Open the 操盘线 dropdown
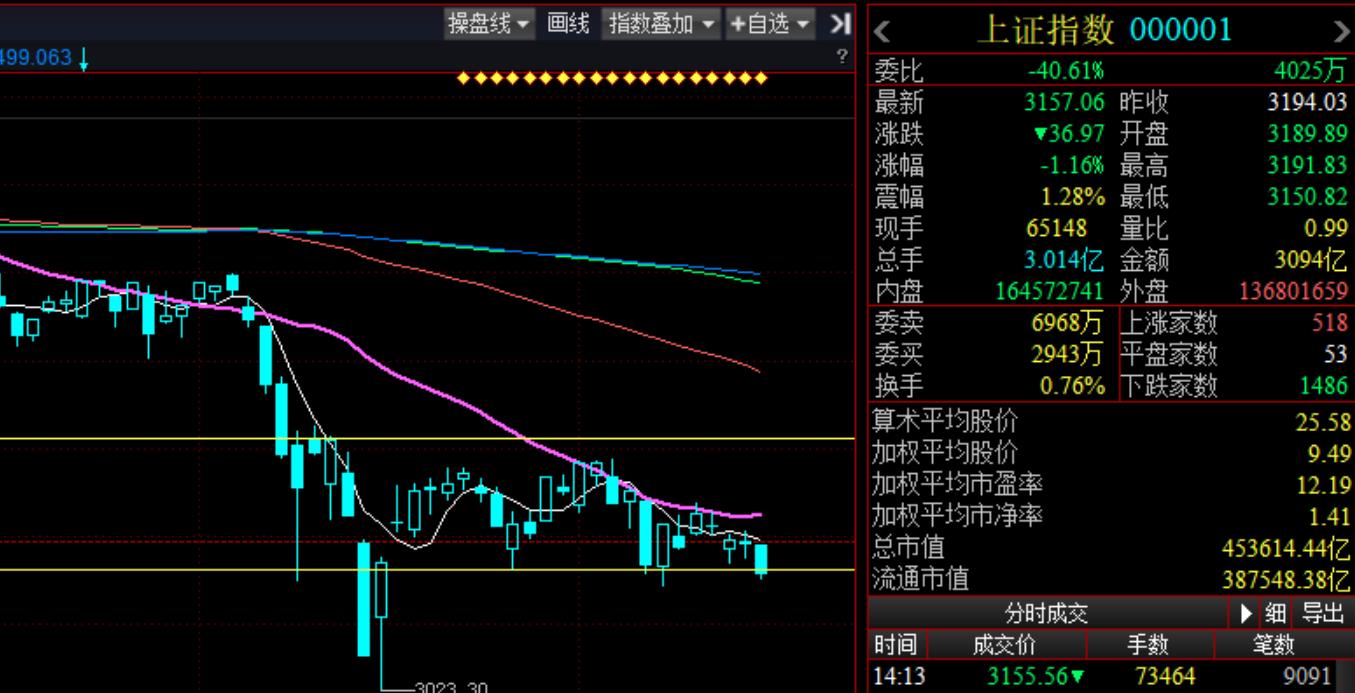Viewport: 1355px width, 693px height. 489,24
